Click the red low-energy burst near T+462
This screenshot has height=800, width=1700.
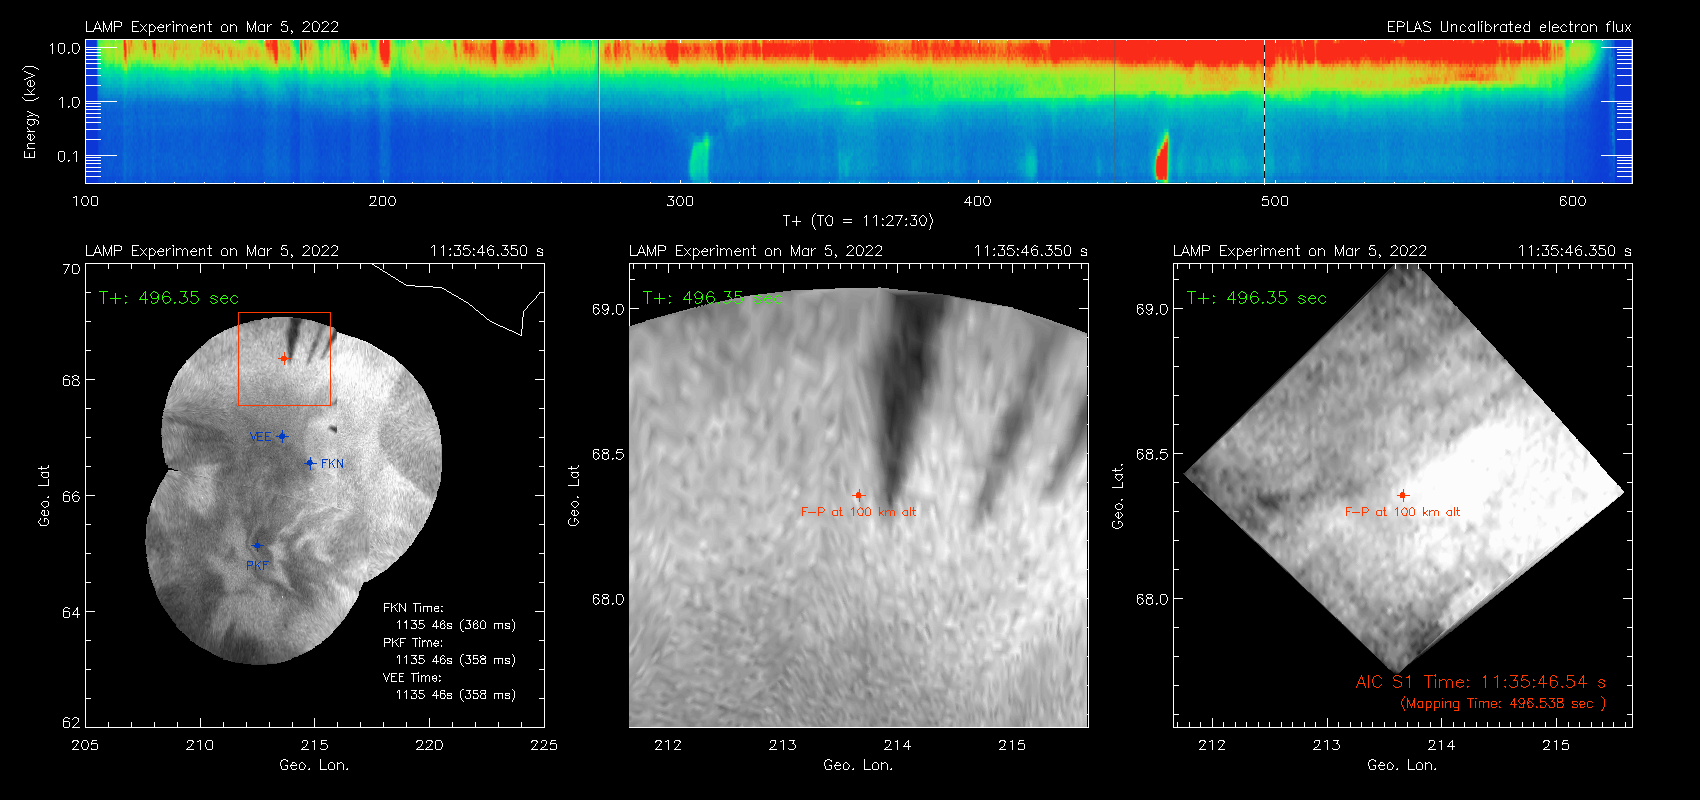pos(1162,157)
